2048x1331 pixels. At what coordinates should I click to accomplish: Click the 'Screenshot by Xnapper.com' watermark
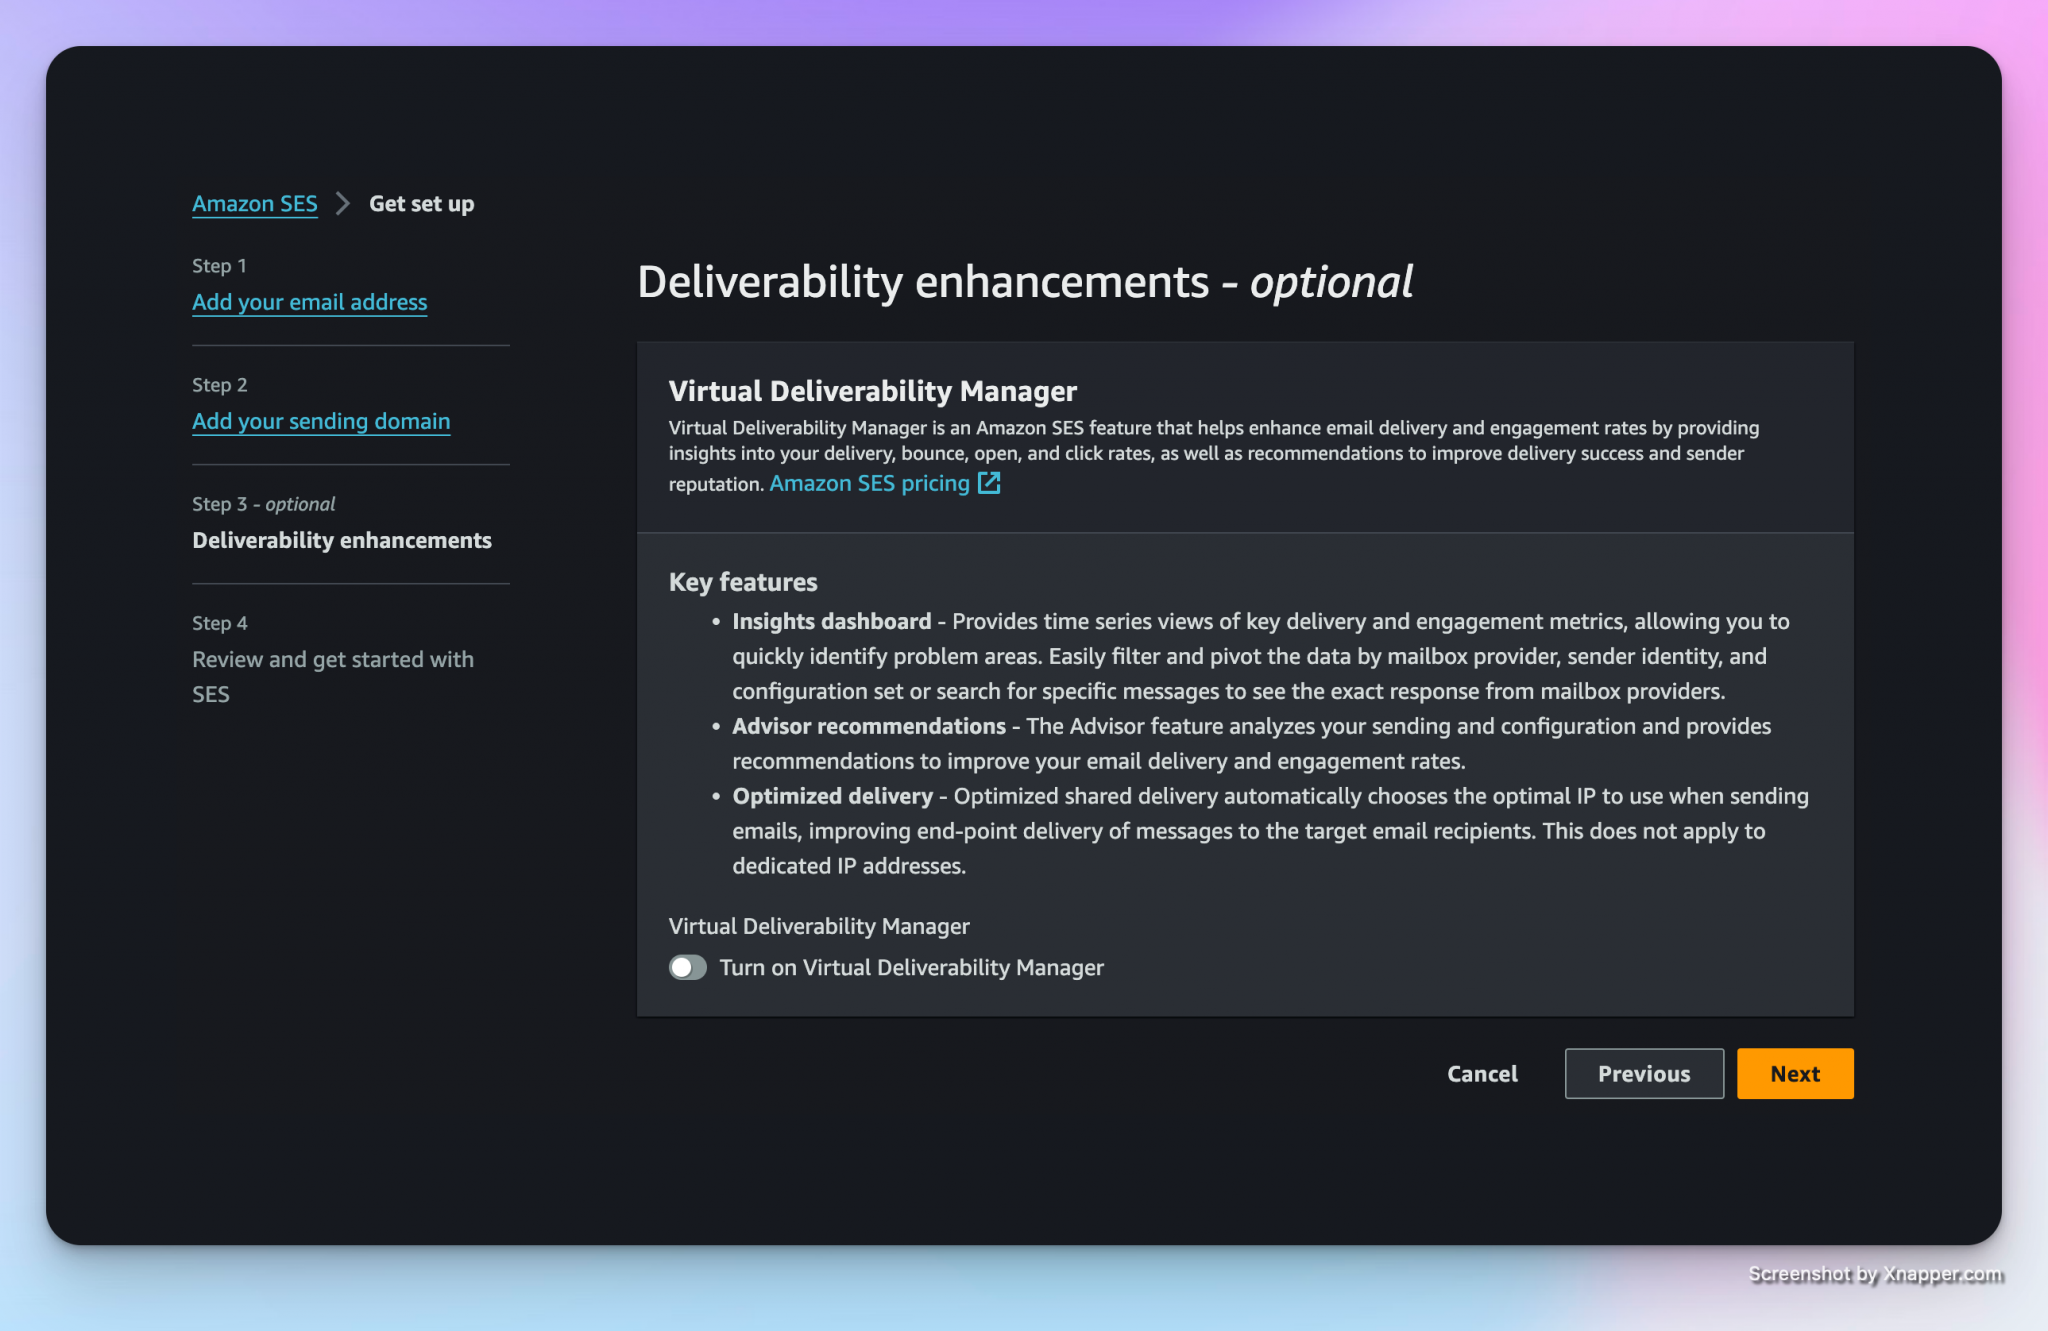click(1874, 1273)
